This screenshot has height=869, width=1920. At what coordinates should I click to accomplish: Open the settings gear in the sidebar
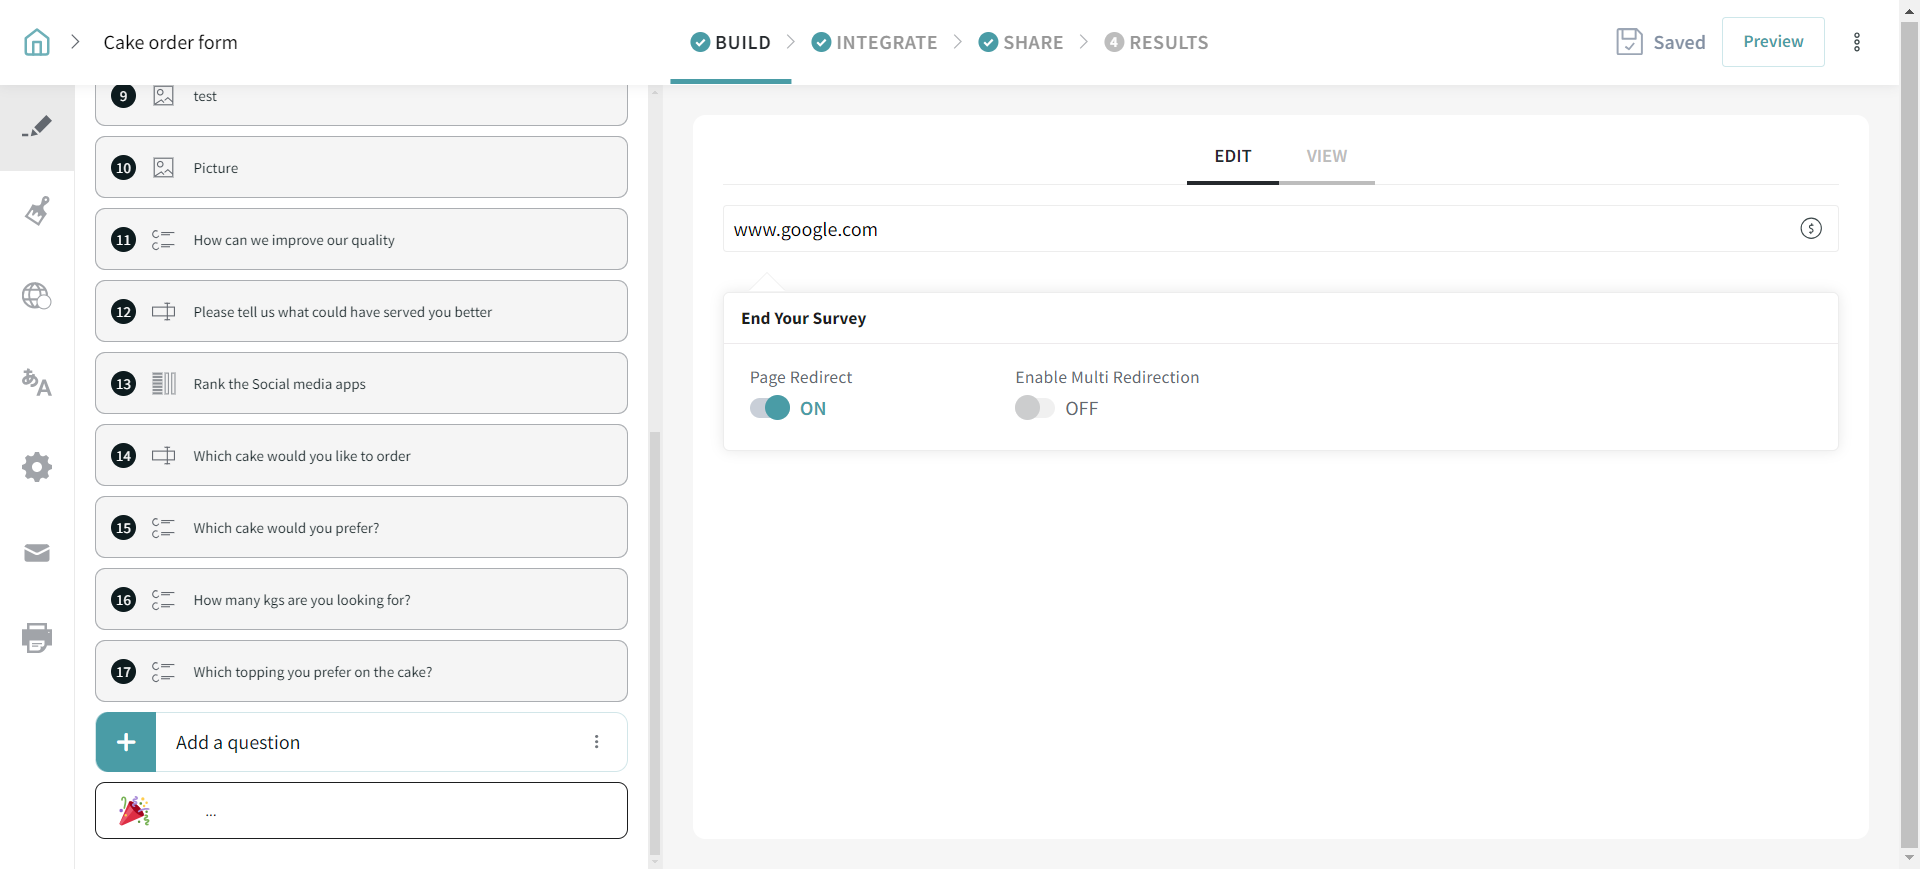pos(37,467)
